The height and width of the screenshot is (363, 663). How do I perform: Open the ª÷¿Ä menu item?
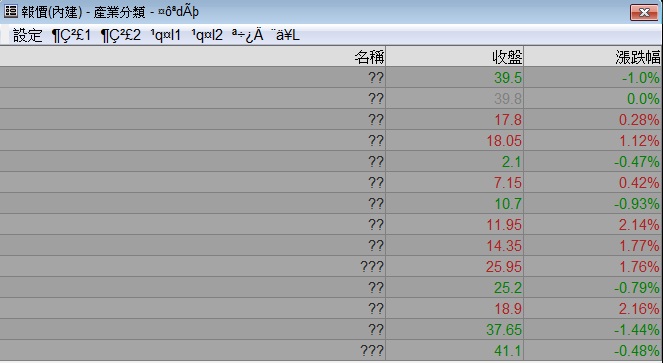pyautogui.click(x=247, y=35)
